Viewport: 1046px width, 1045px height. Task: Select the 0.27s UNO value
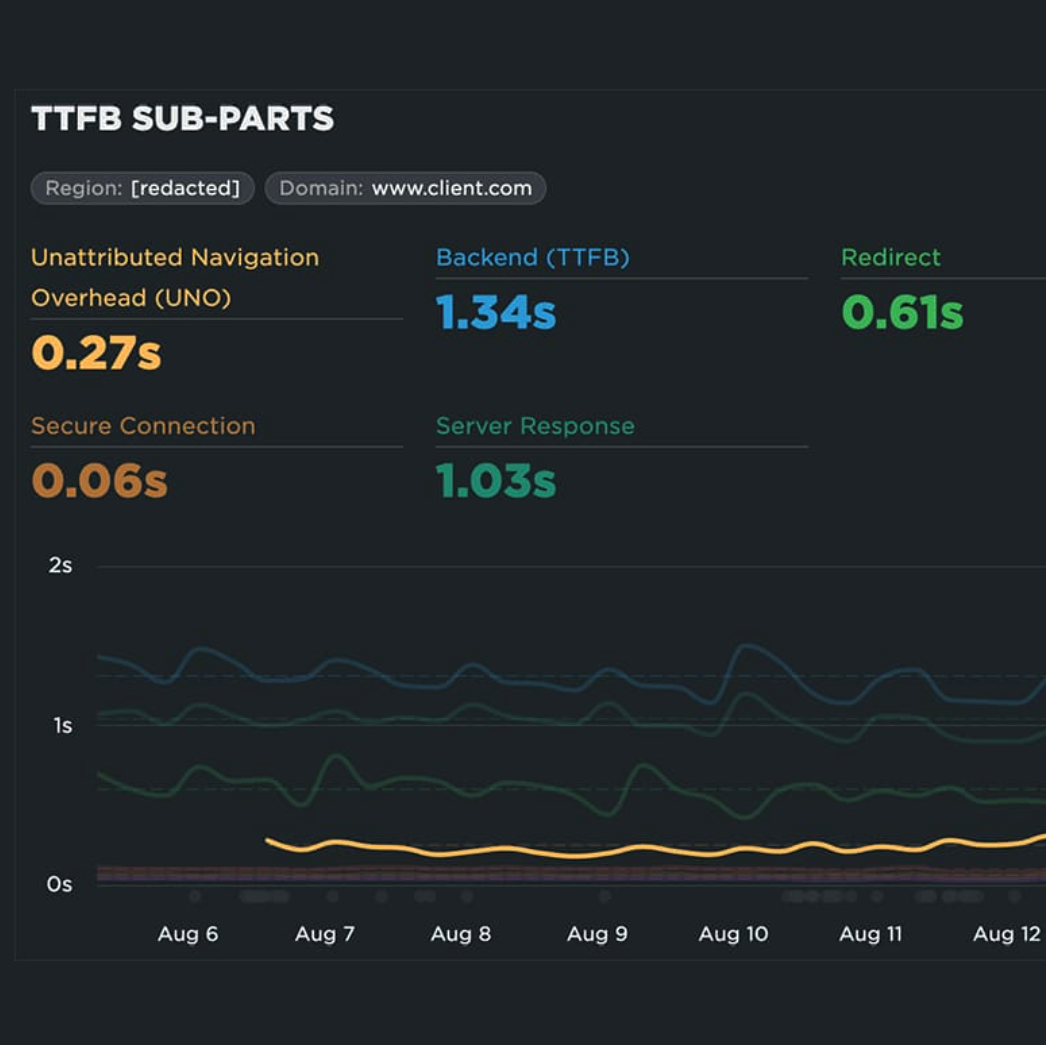pyautogui.click(x=97, y=353)
